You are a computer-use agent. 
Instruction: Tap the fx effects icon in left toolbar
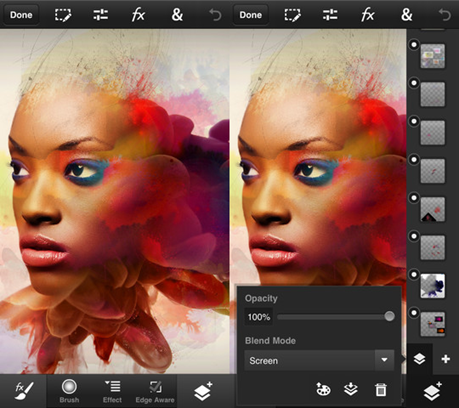pyautogui.click(x=138, y=15)
